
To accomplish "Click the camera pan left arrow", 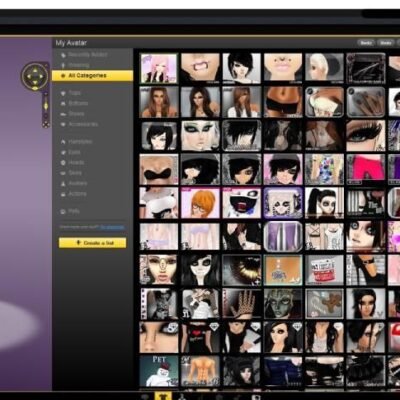I will point(29,76).
